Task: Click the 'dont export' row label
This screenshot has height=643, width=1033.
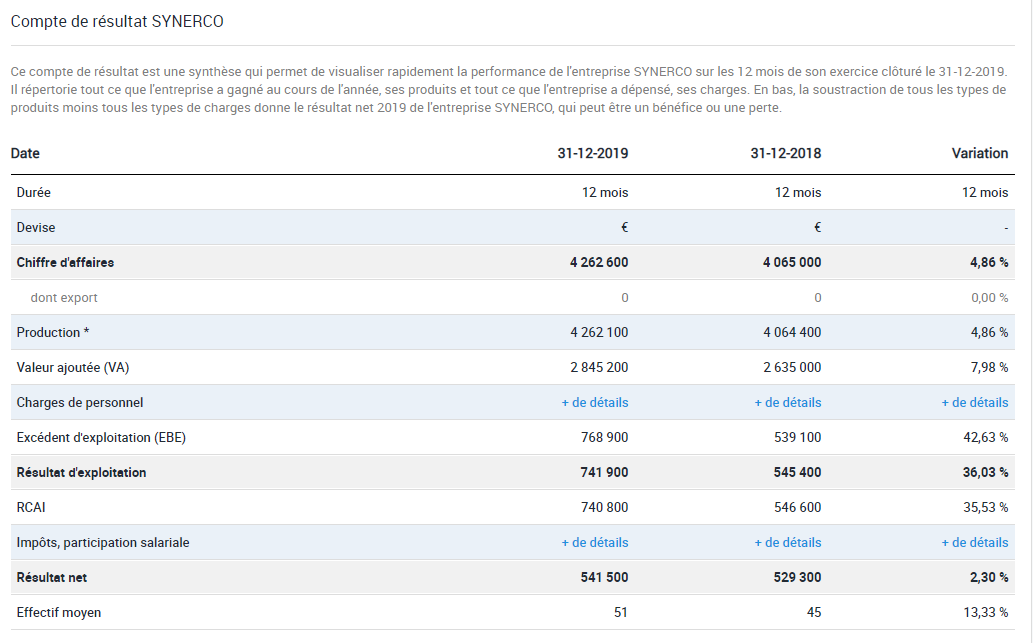Action: 64,298
